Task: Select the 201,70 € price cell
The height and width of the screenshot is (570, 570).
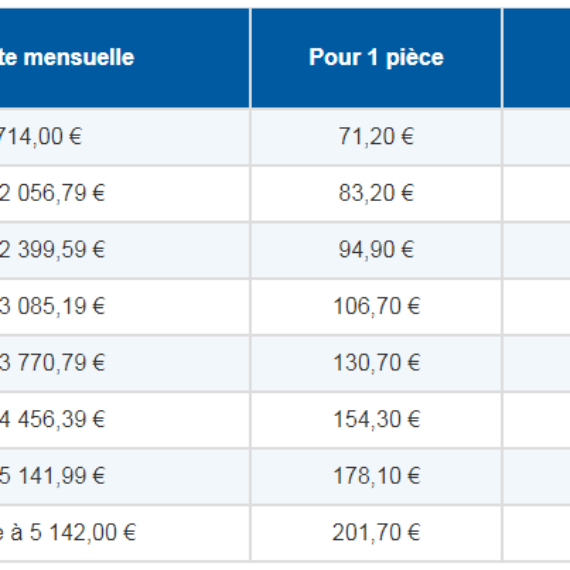Action: [x=376, y=533]
